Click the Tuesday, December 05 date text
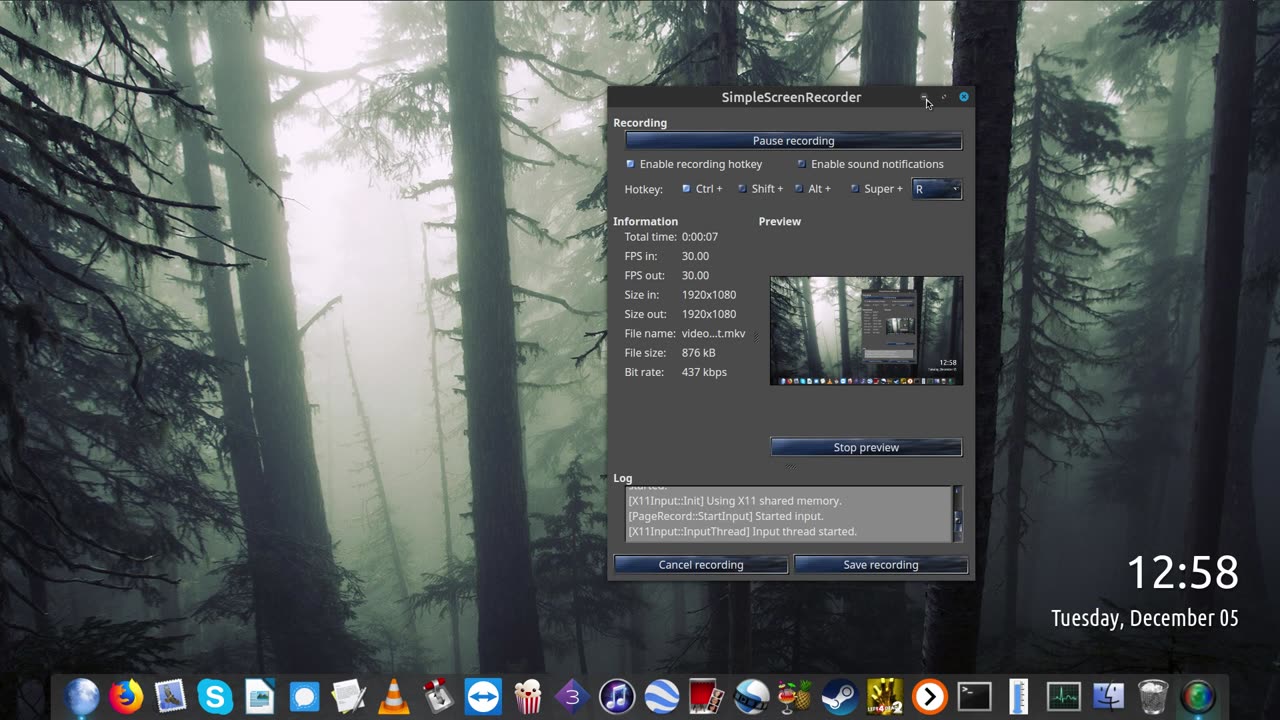Viewport: 1280px width, 720px height. pos(1145,618)
